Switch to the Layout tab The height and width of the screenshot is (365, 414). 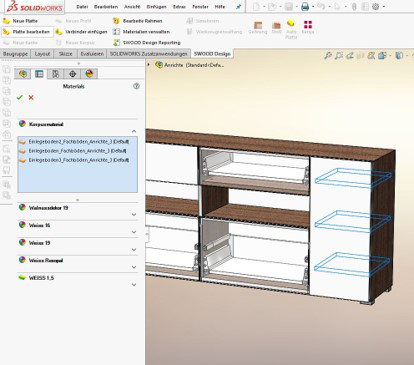coord(42,54)
